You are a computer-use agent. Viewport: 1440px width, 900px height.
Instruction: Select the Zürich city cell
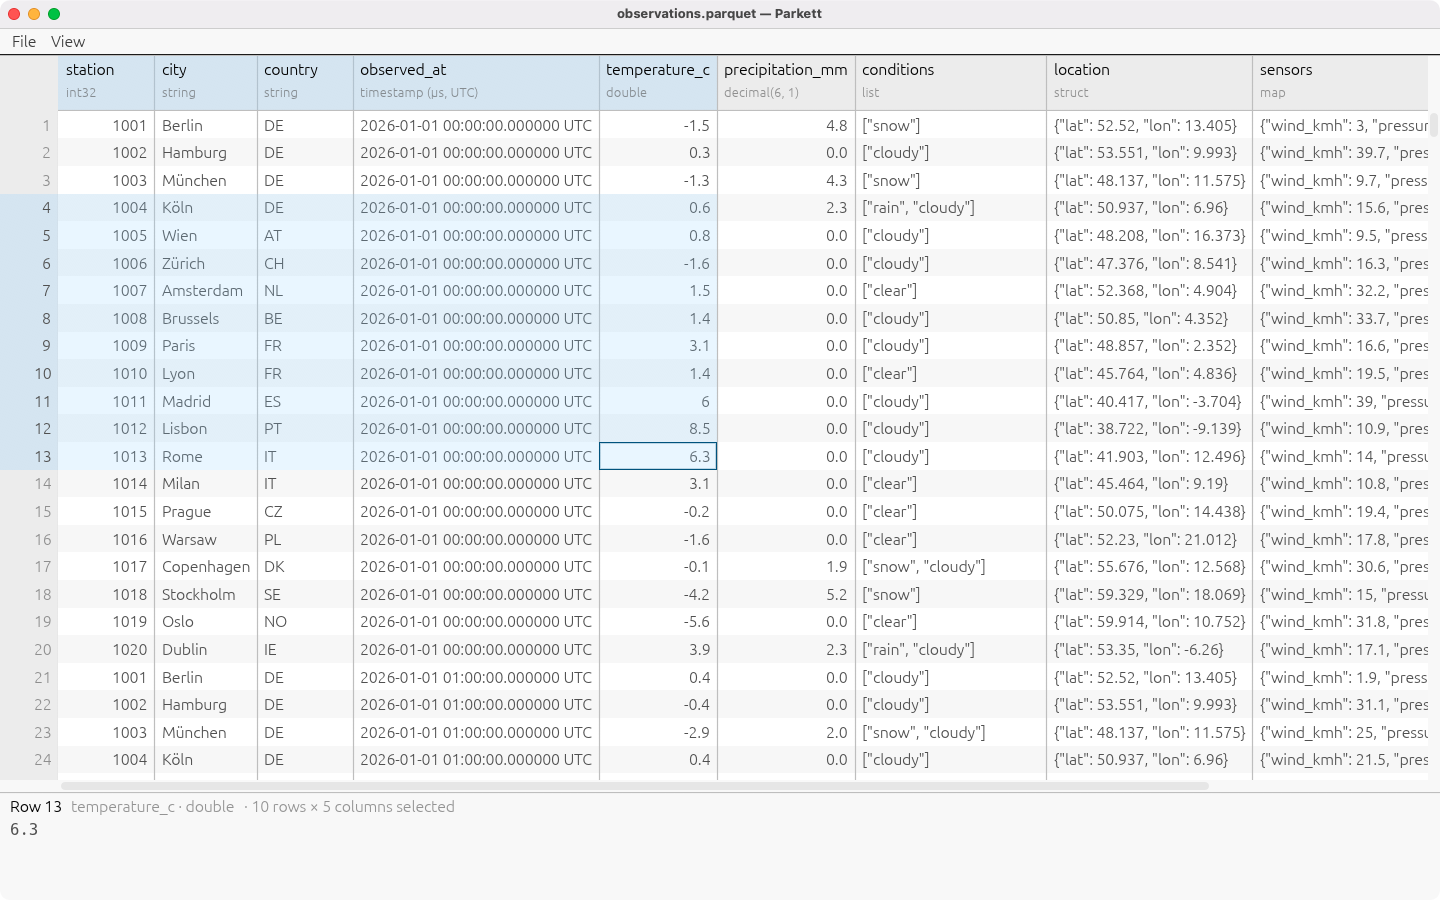click(205, 263)
